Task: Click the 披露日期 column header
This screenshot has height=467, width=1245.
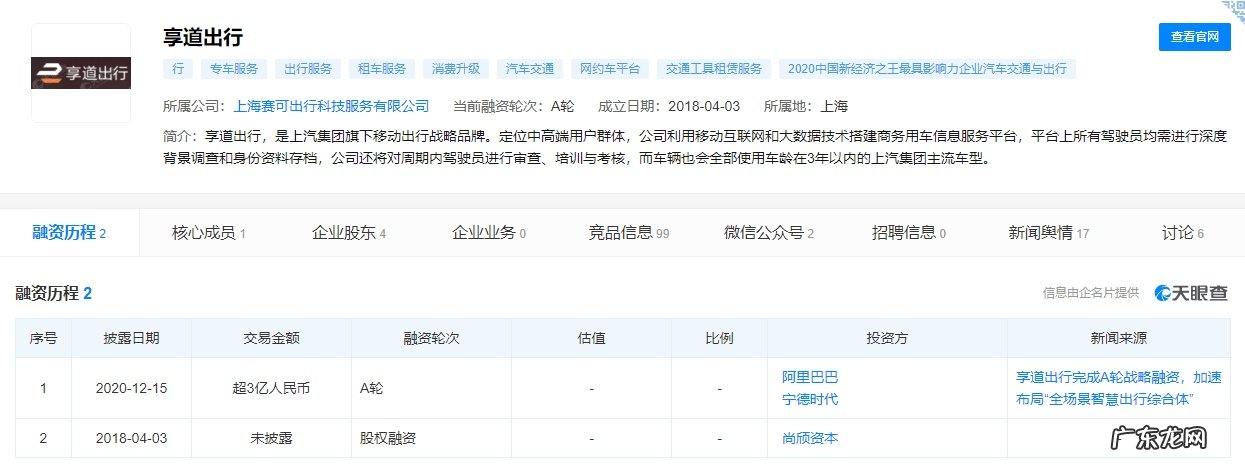Action: (131, 338)
